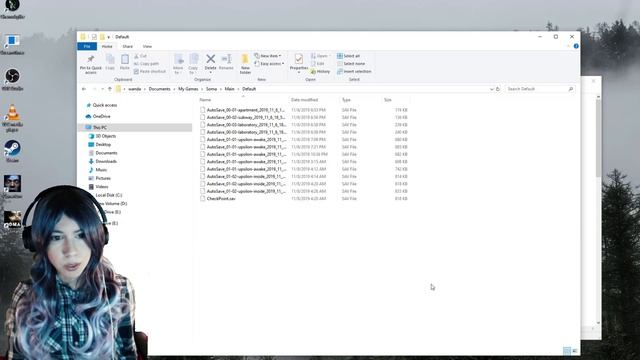
Task: Sort by Date modified column header
Action: (313, 100)
